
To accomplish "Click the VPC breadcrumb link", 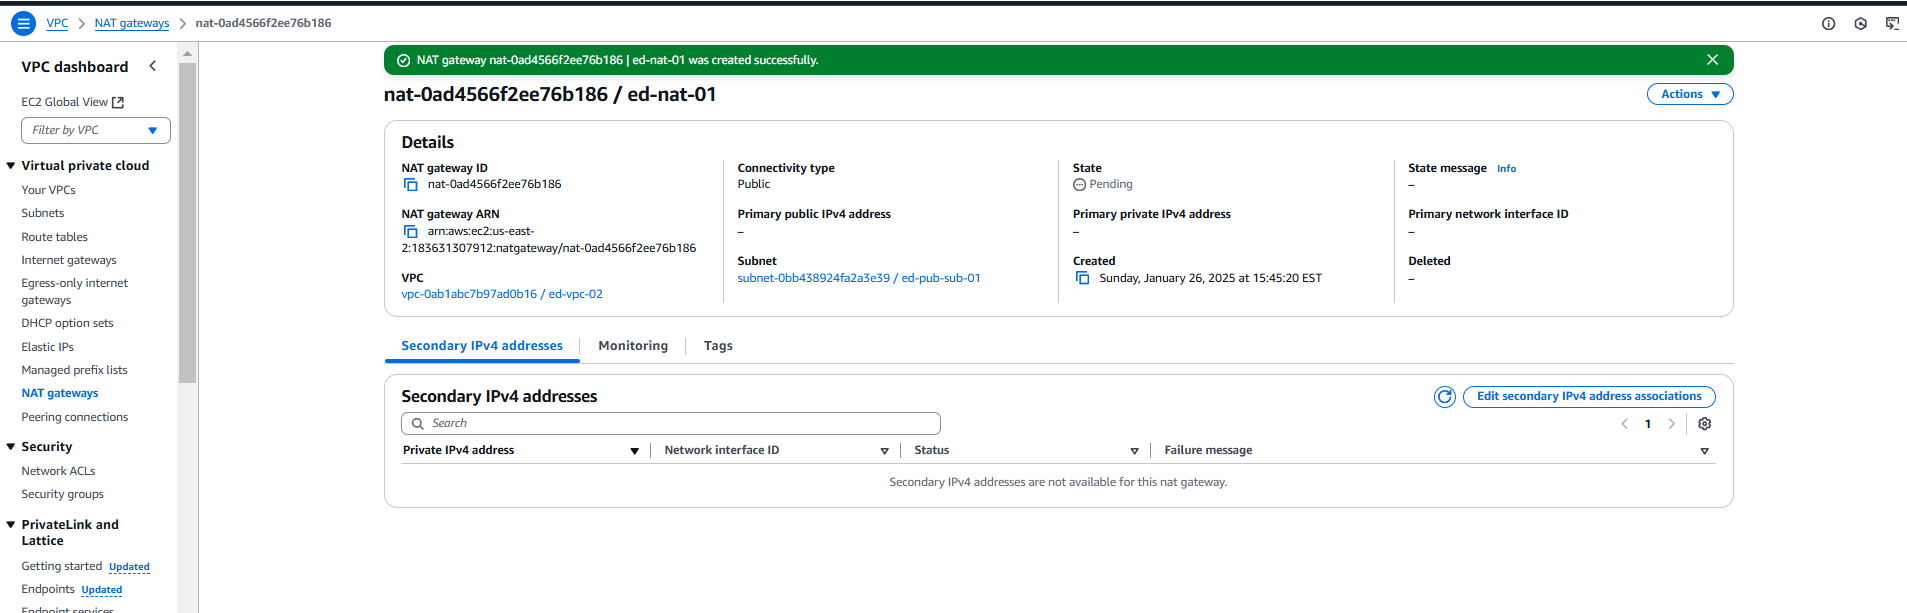I will (58, 23).
